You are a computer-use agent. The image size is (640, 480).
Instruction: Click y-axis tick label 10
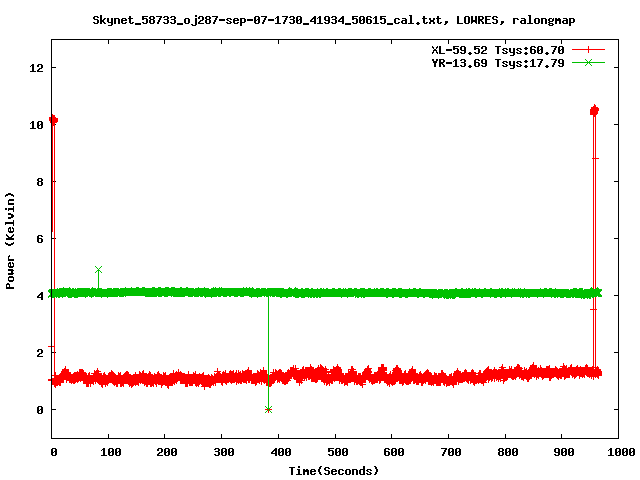click(x=36, y=125)
